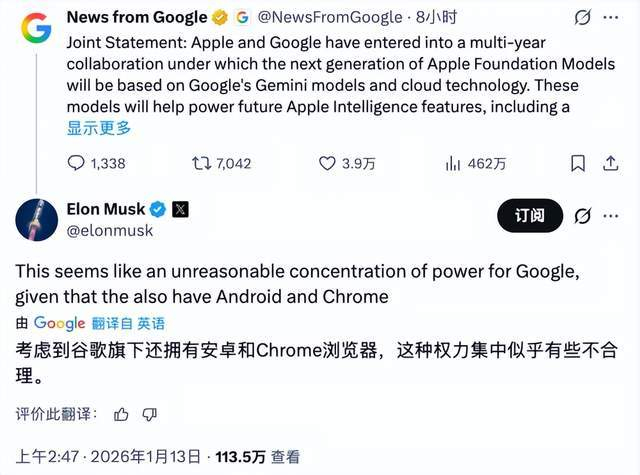Screen dimensions: 640x475
Task: Expand tweet text with 显示更多
Action: coord(99,127)
